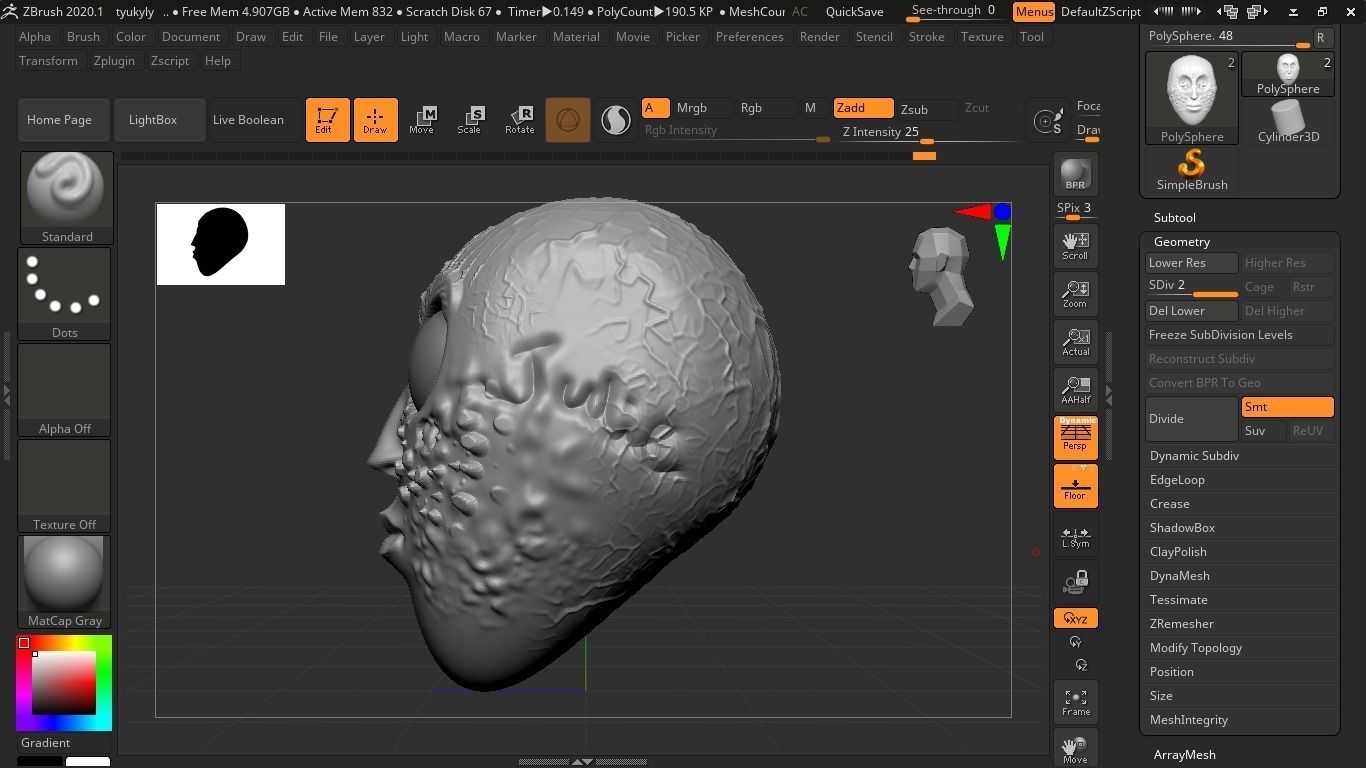Expand the EdgeLoop section
The width and height of the screenshot is (1366, 768).
[1177, 479]
